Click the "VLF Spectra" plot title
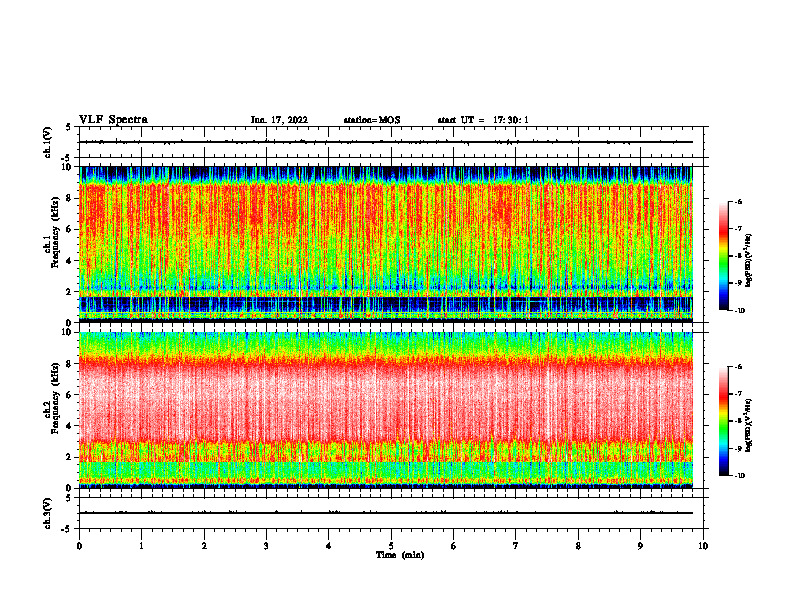Viewport: 792px width, 612px height. point(113,120)
